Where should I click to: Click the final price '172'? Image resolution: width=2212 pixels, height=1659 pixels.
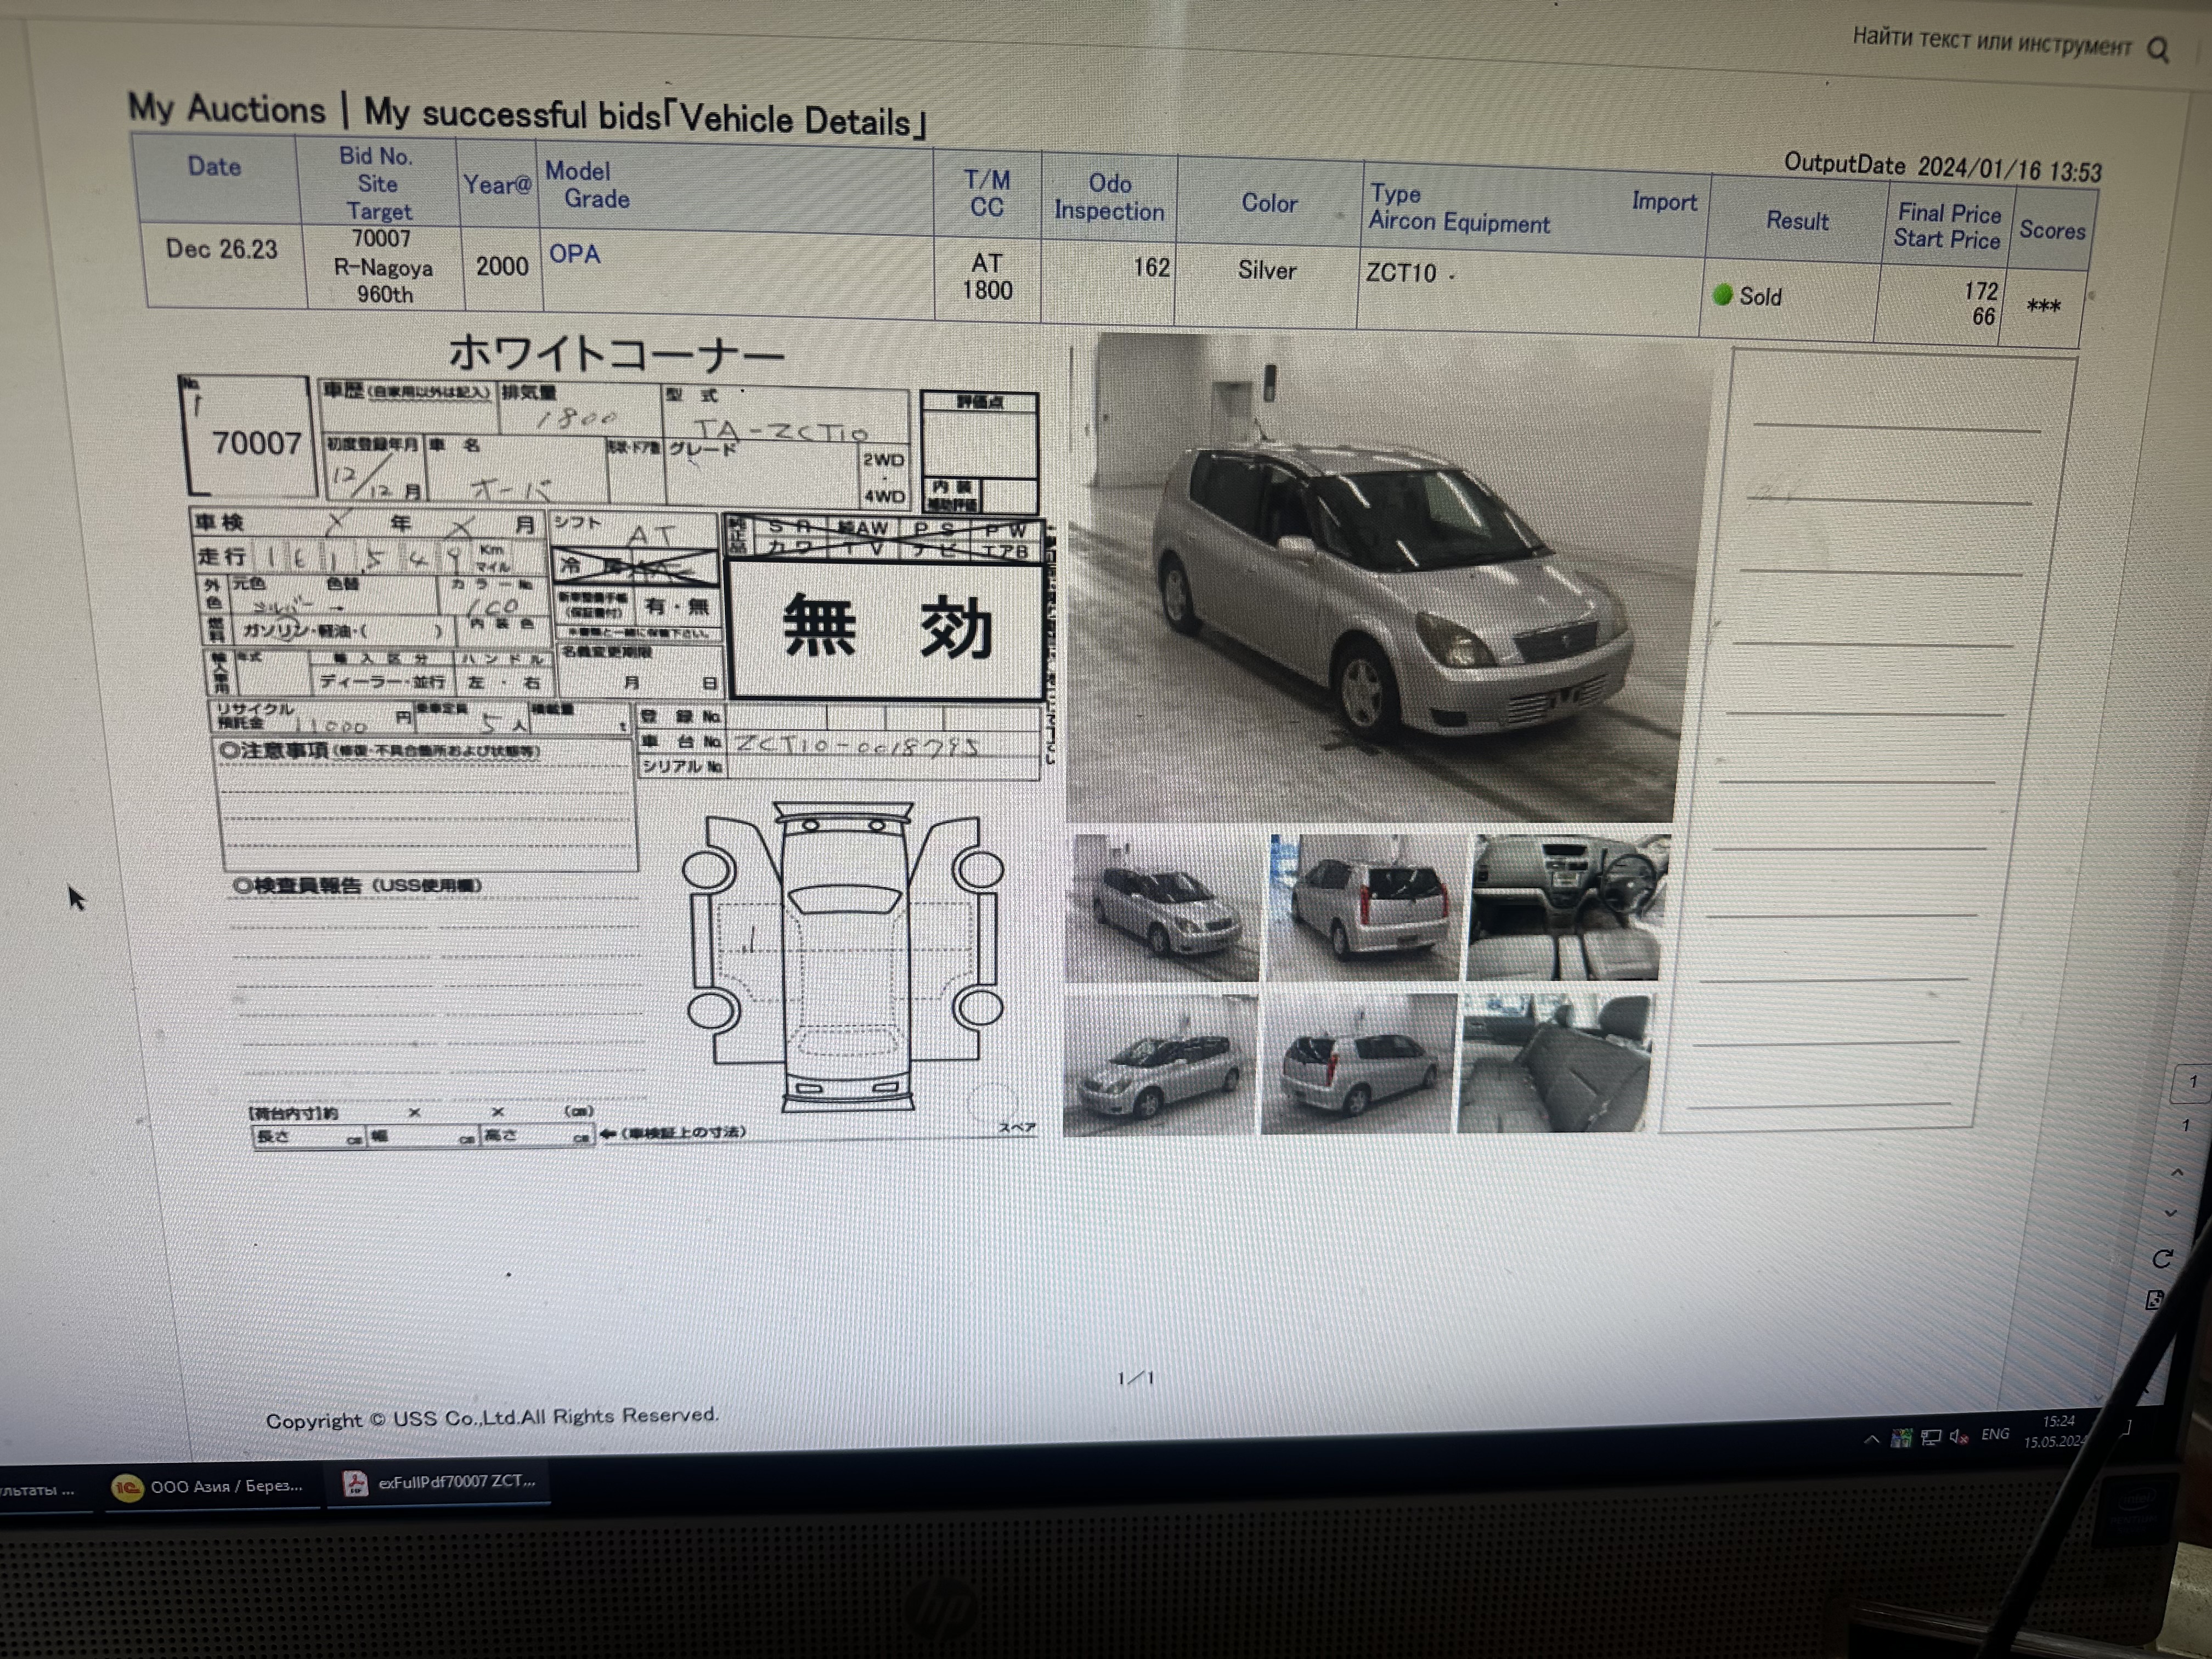click(1980, 291)
